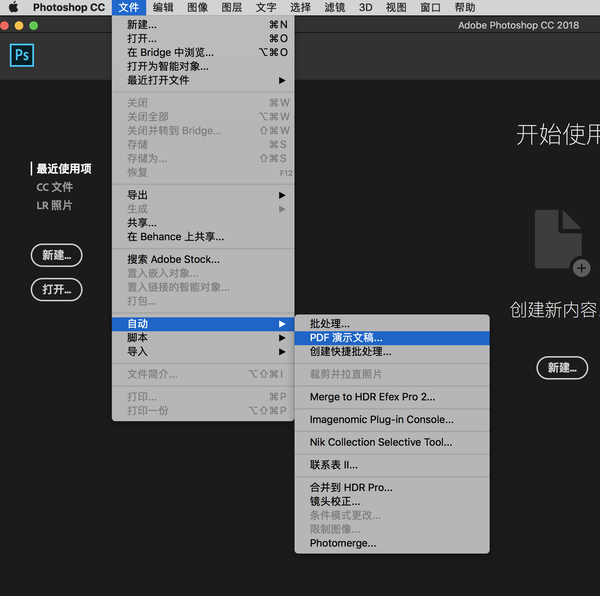Click the 新建... button in the left sidebar
This screenshot has width=600, height=596.
pyautogui.click(x=56, y=255)
